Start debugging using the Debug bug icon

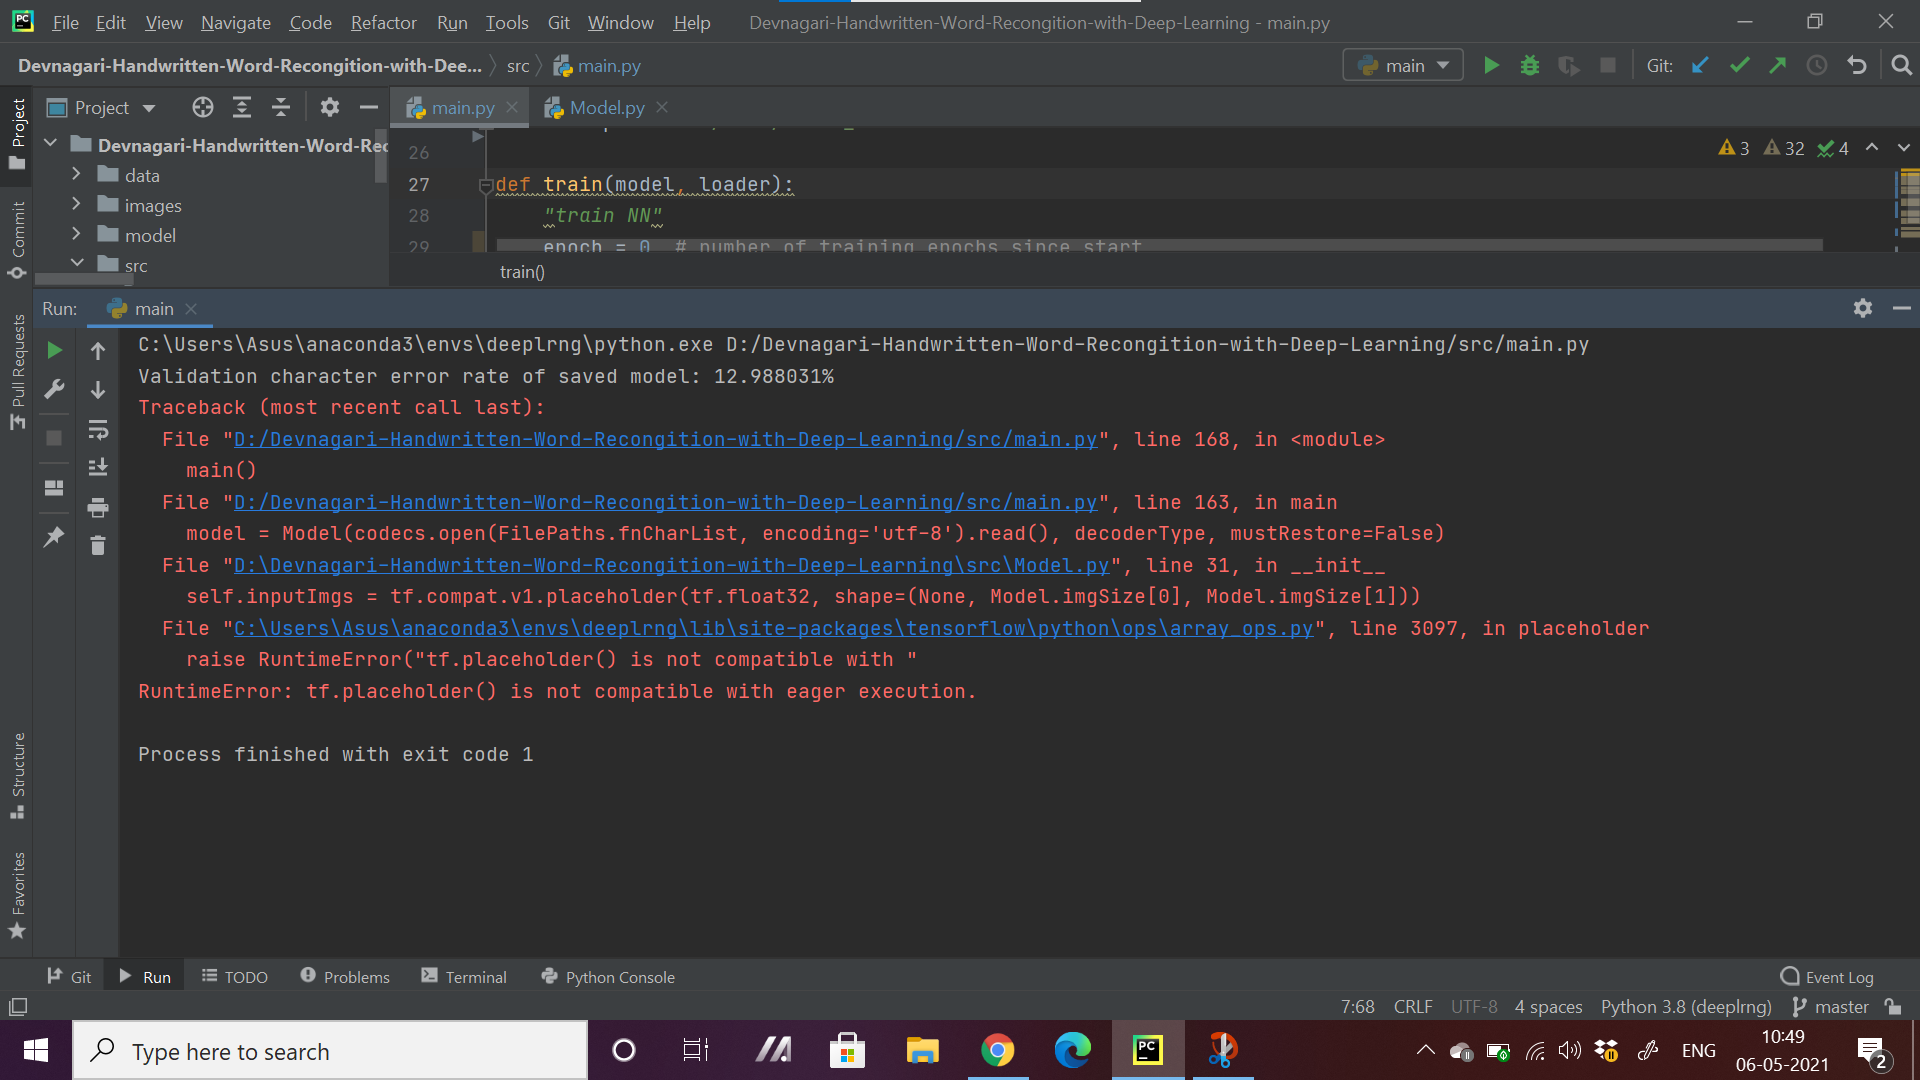(1529, 64)
